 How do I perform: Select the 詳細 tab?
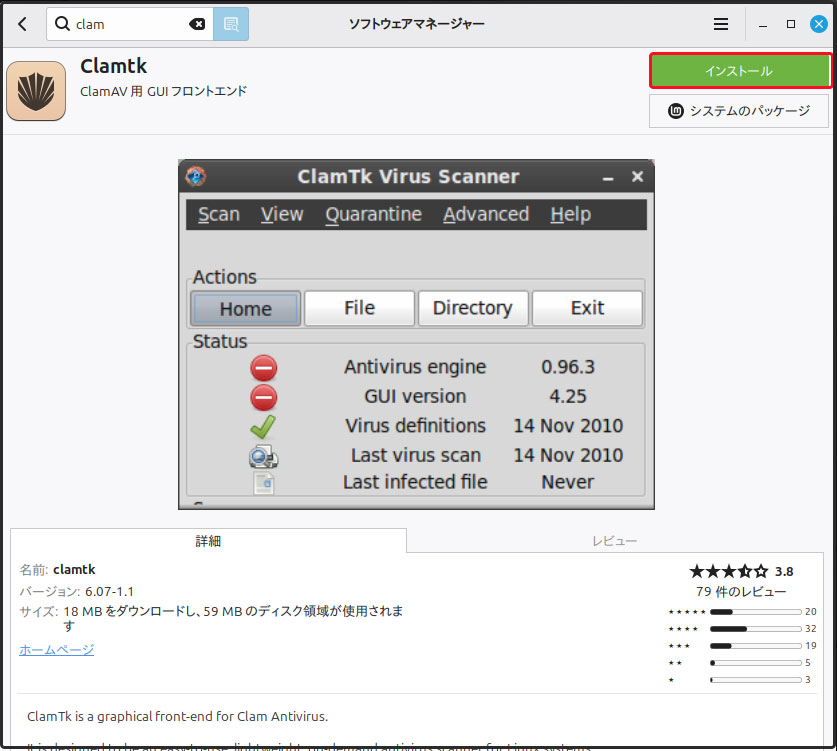[x=208, y=541]
